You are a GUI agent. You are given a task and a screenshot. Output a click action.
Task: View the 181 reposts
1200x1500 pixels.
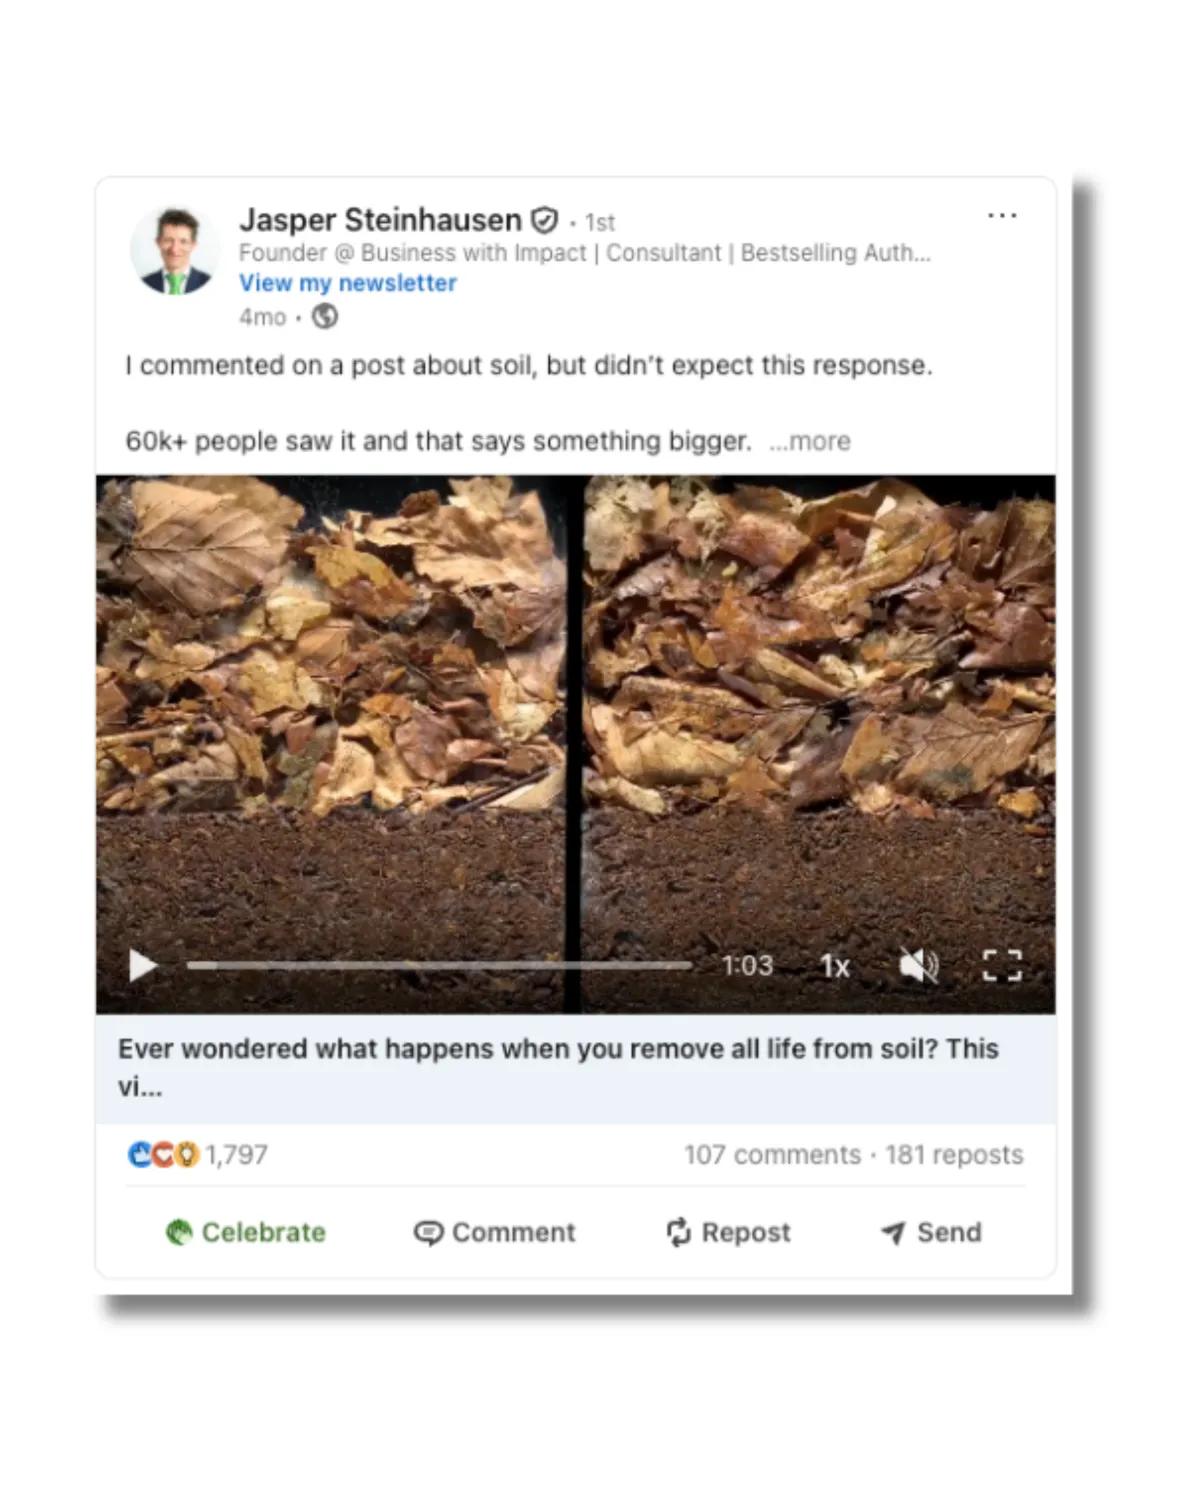[x=954, y=1155]
